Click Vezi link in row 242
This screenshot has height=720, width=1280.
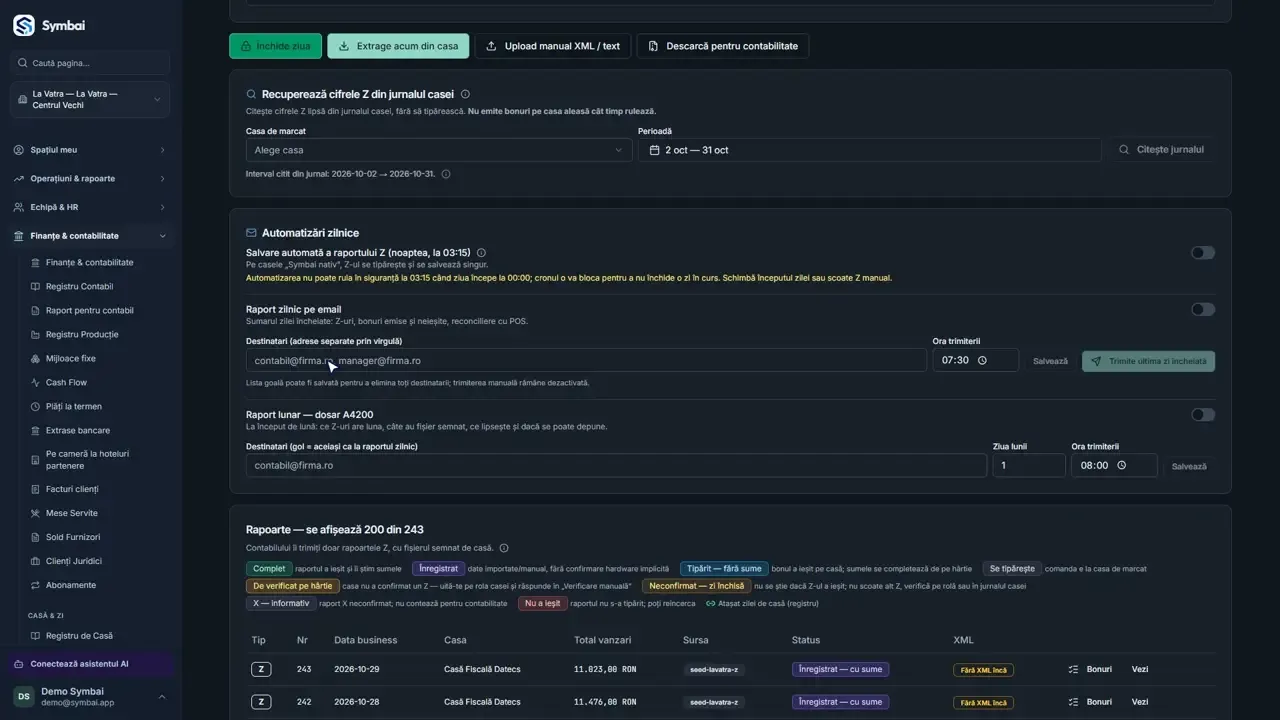click(1140, 702)
